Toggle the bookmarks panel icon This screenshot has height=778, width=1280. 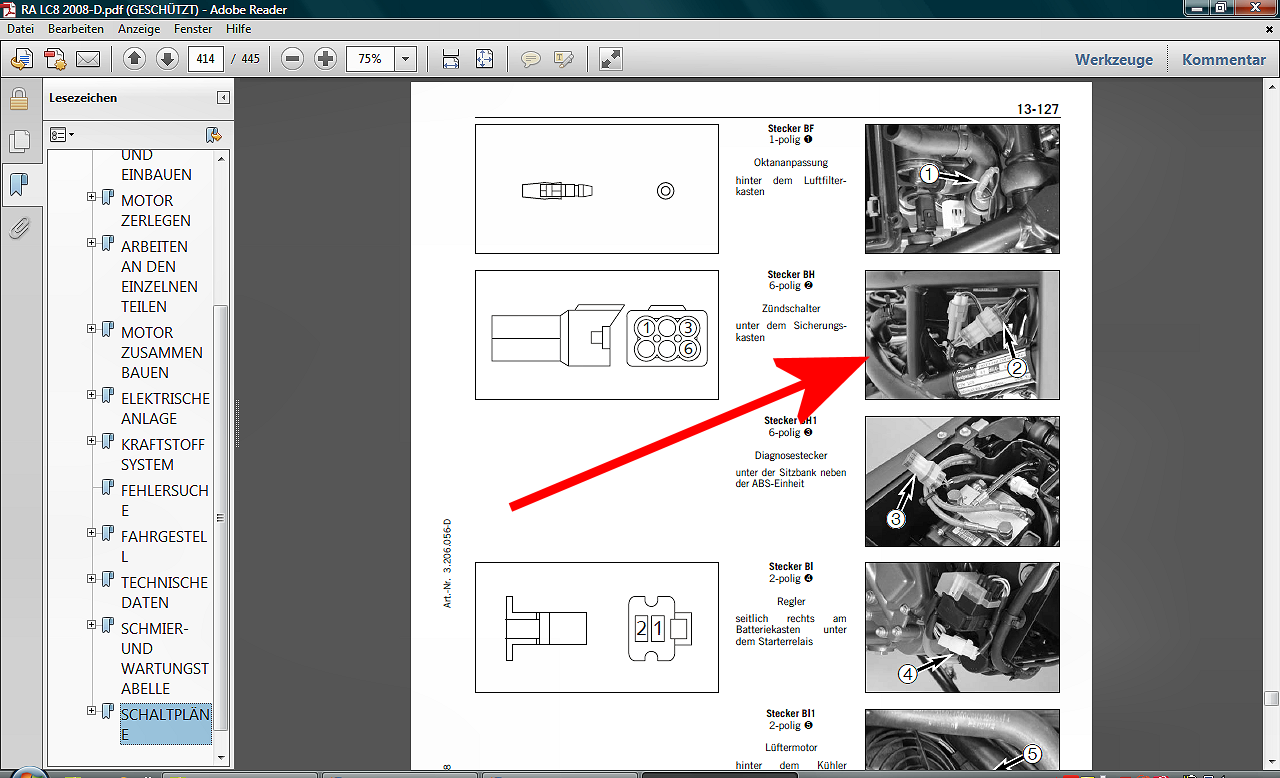click(18, 185)
